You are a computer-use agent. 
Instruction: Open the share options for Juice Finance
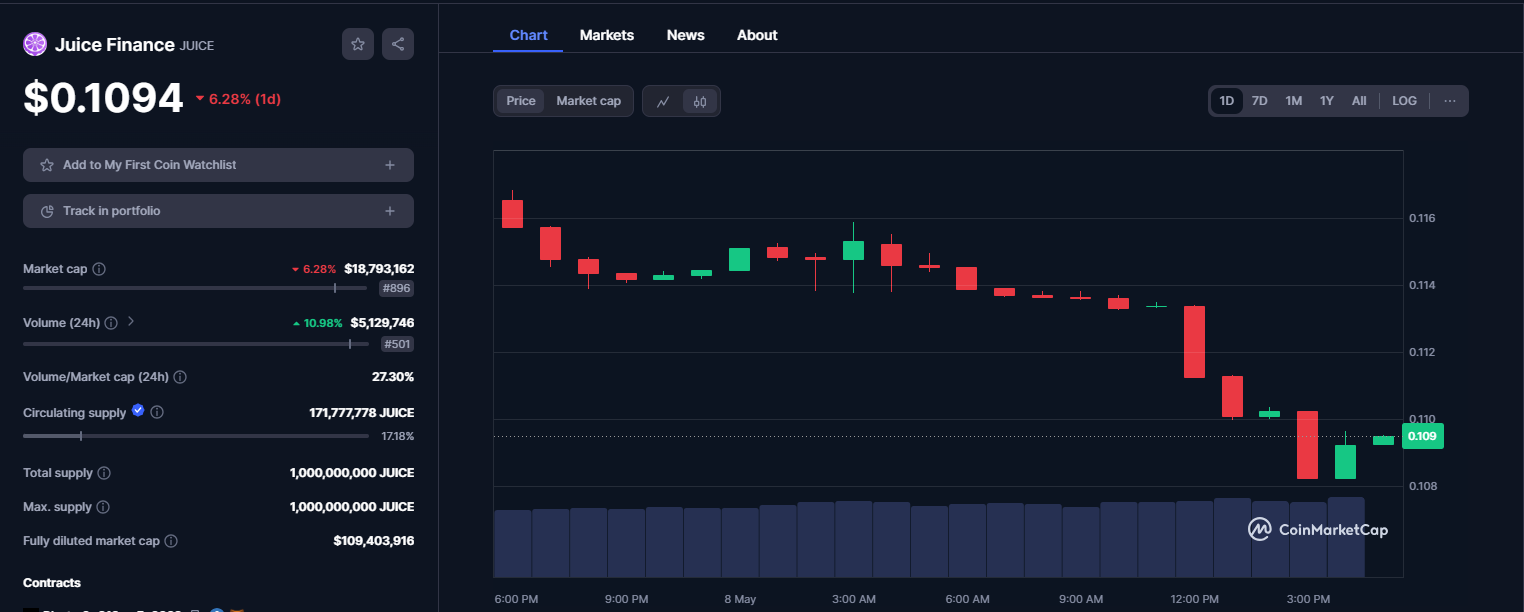(x=397, y=44)
